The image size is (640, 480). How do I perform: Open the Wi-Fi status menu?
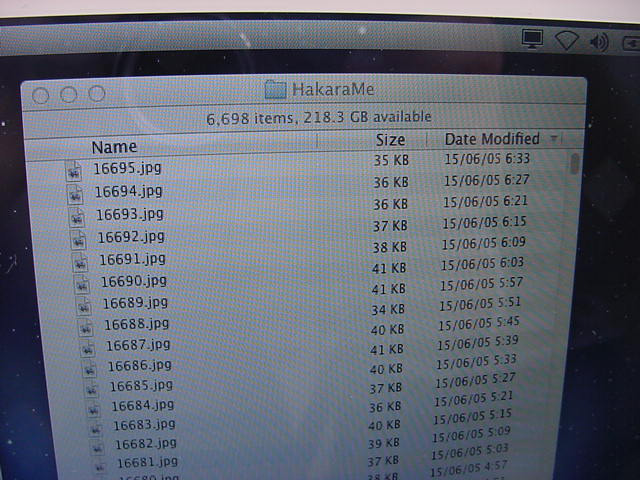567,40
